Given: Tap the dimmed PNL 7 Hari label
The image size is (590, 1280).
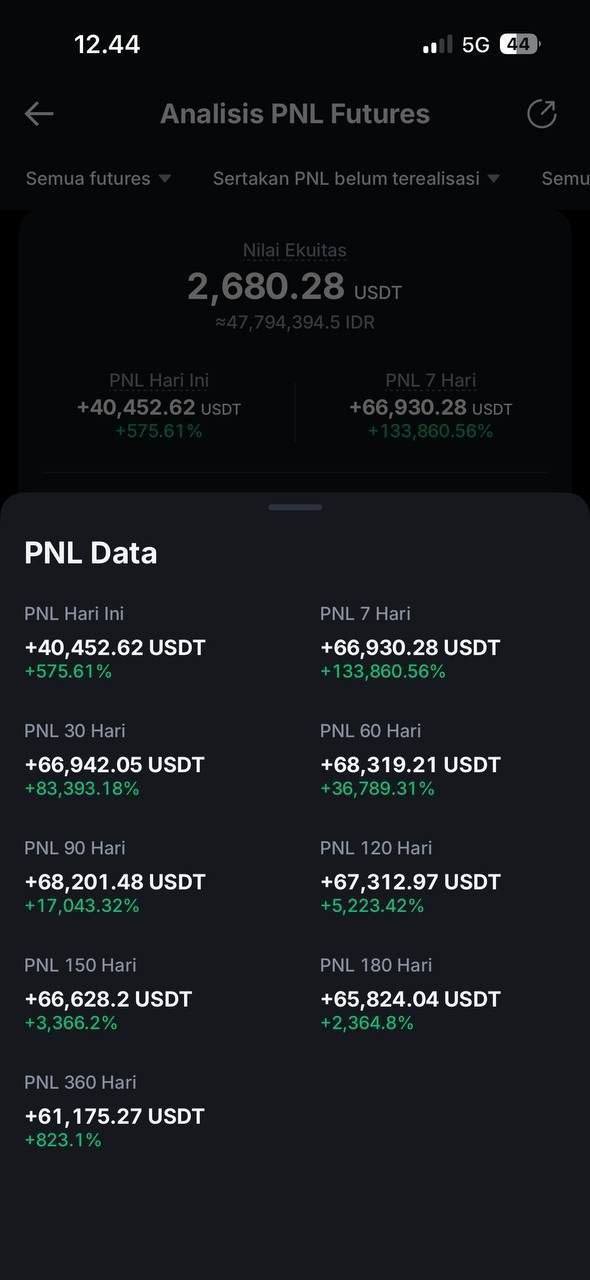Looking at the screenshot, I should 431,380.
